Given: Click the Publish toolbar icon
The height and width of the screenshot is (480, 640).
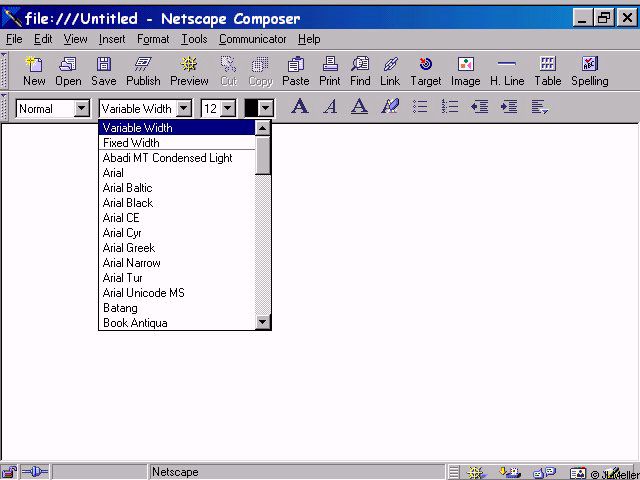Looking at the screenshot, I should point(143,71).
